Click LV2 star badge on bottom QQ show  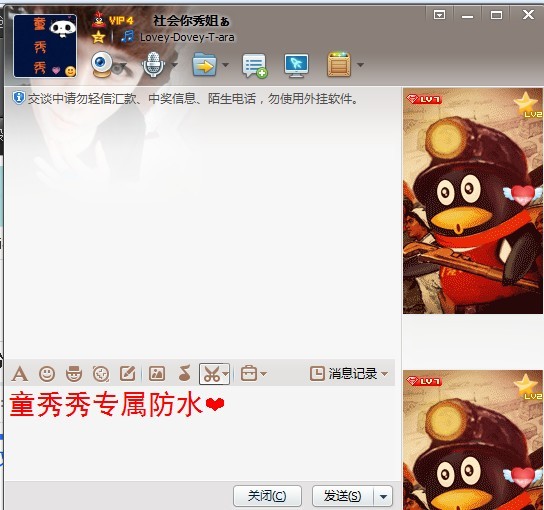pyautogui.click(x=528, y=387)
